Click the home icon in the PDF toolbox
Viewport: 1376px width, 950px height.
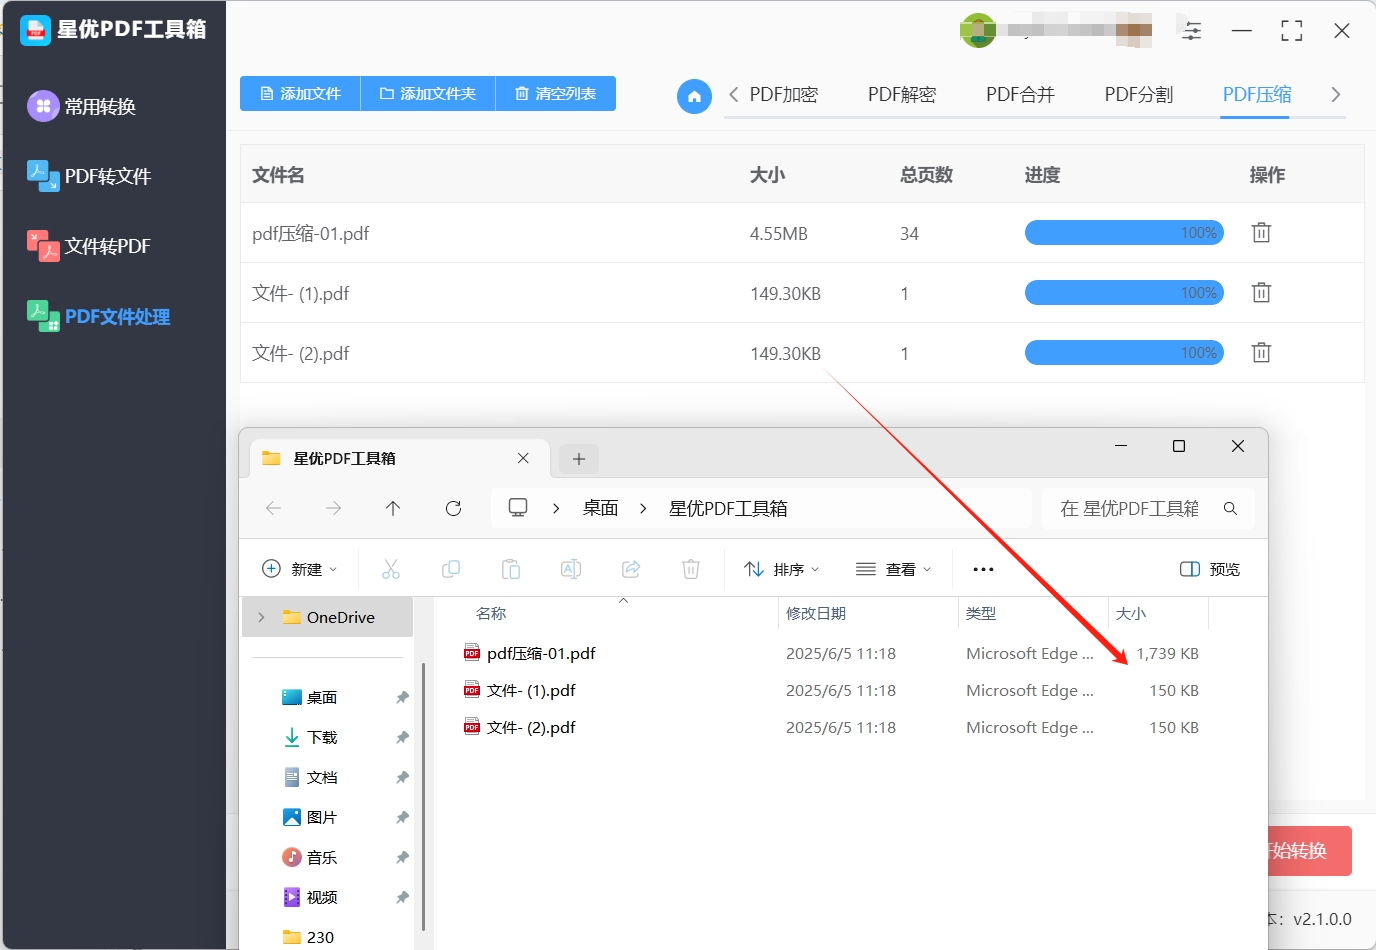(694, 96)
